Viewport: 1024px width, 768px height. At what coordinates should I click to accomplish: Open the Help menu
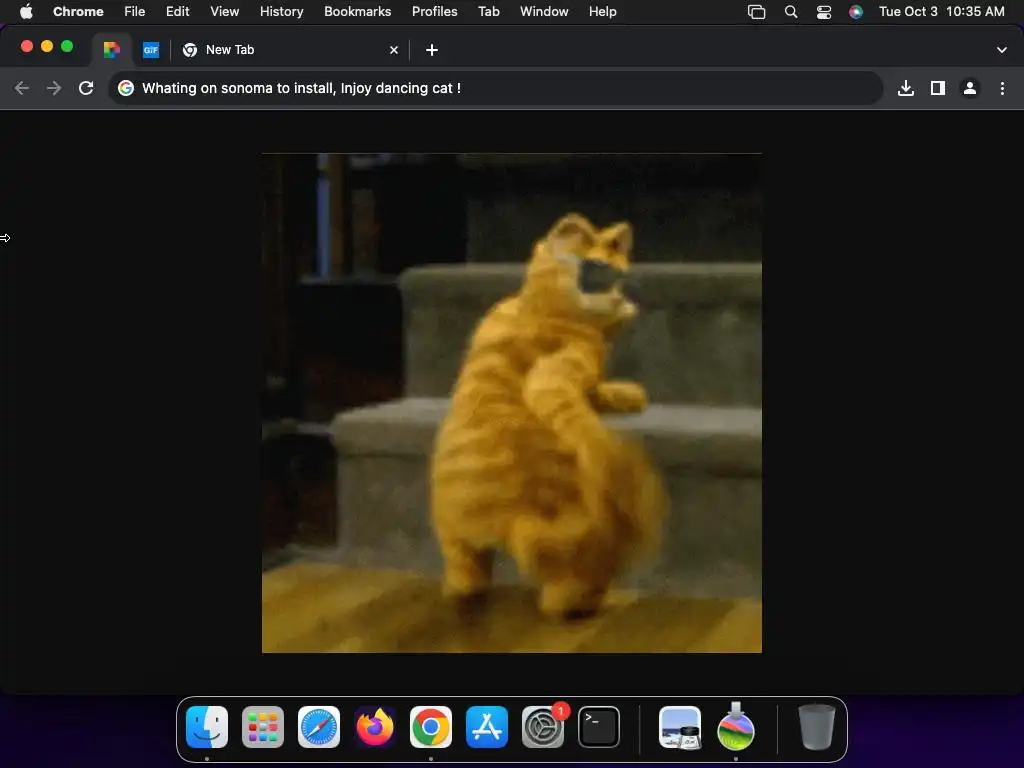tap(602, 11)
